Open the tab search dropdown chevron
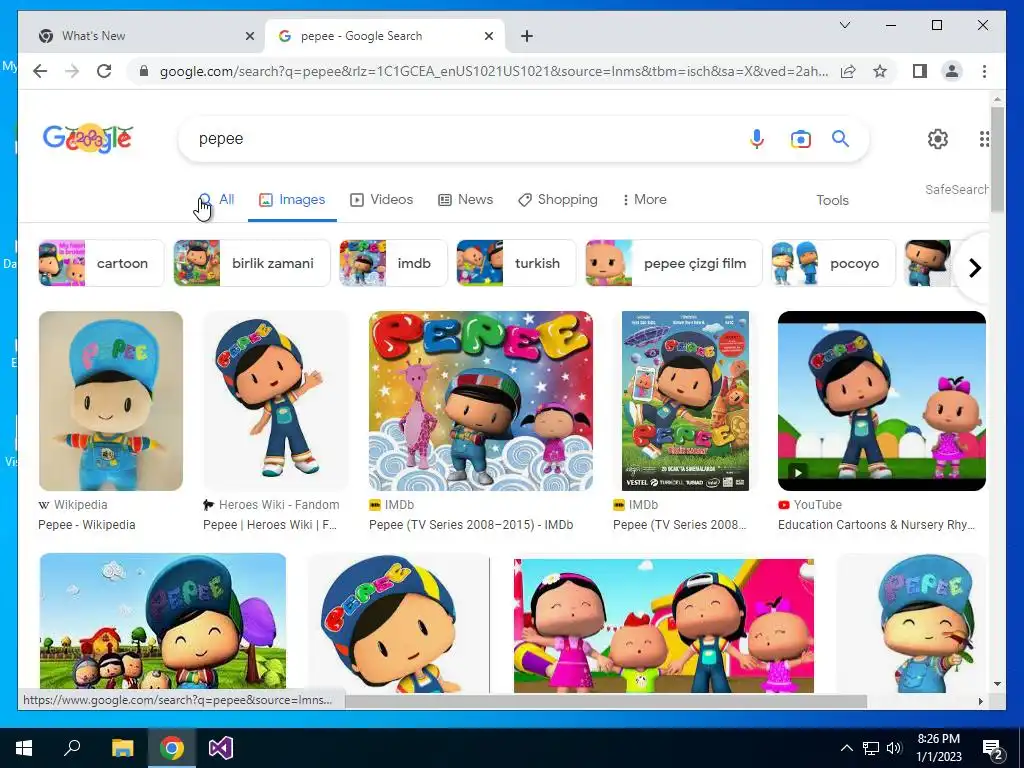This screenshot has width=1024, height=768. tap(844, 25)
